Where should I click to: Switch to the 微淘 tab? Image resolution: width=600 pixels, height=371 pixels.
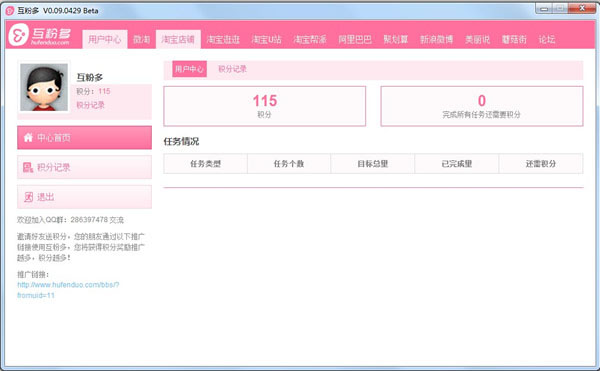(x=142, y=39)
